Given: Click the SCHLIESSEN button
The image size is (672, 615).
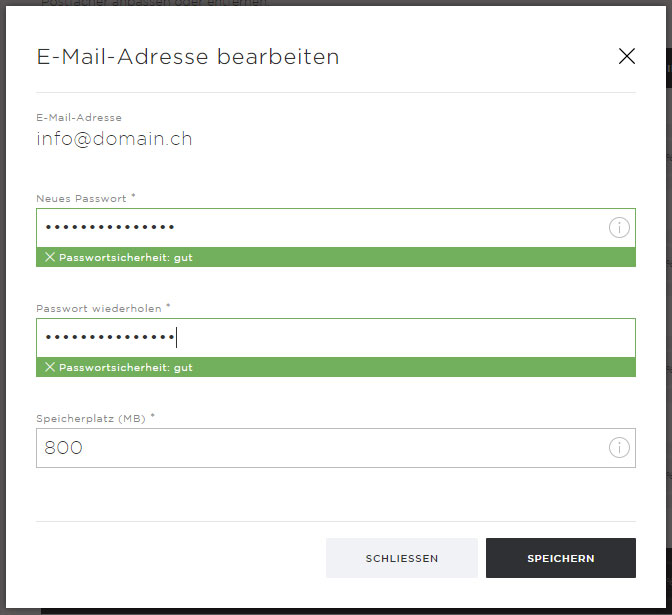Looking at the screenshot, I should (x=402, y=558).
